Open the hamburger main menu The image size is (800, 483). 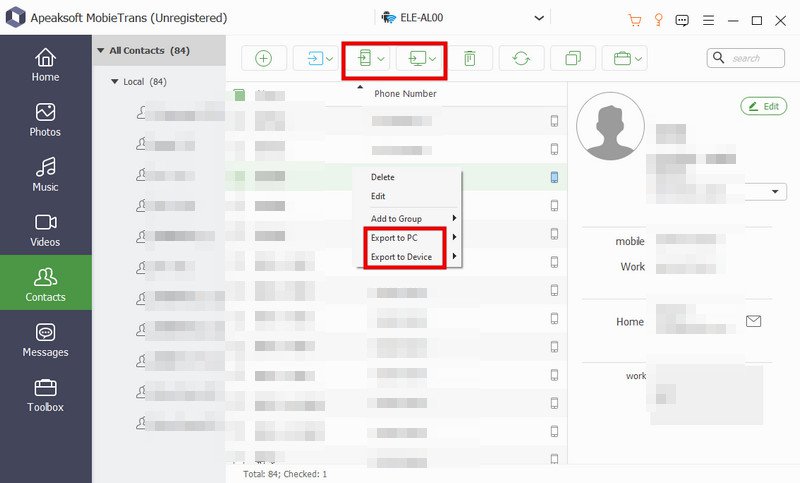click(x=708, y=20)
